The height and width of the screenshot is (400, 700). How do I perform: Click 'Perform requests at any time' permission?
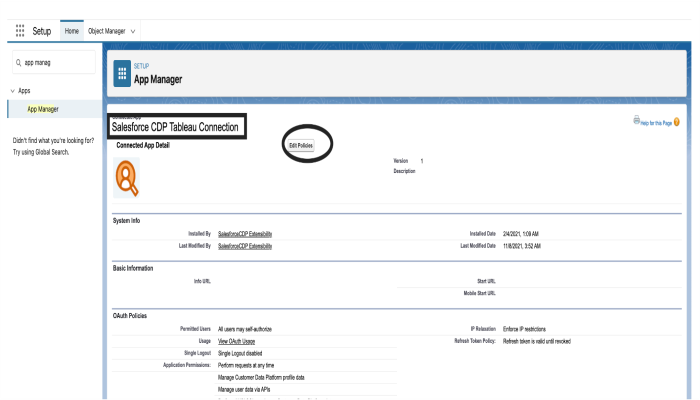[x=246, y=365]
